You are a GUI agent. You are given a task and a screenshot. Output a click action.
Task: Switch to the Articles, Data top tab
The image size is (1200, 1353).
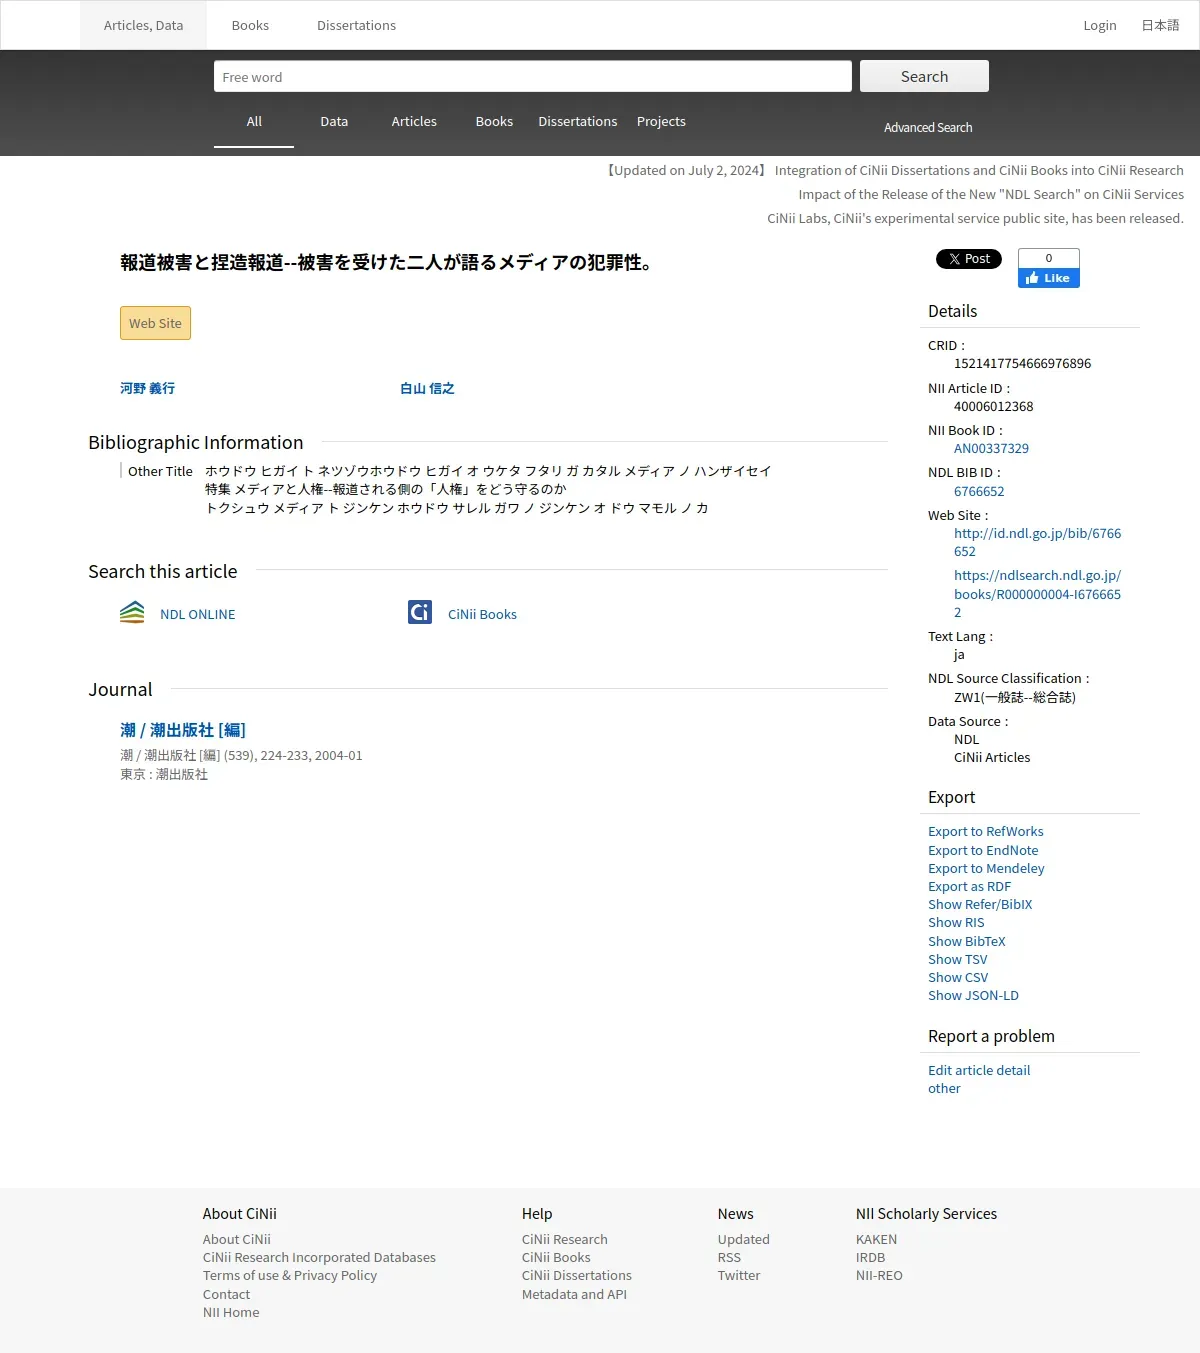tap(143, 25)
